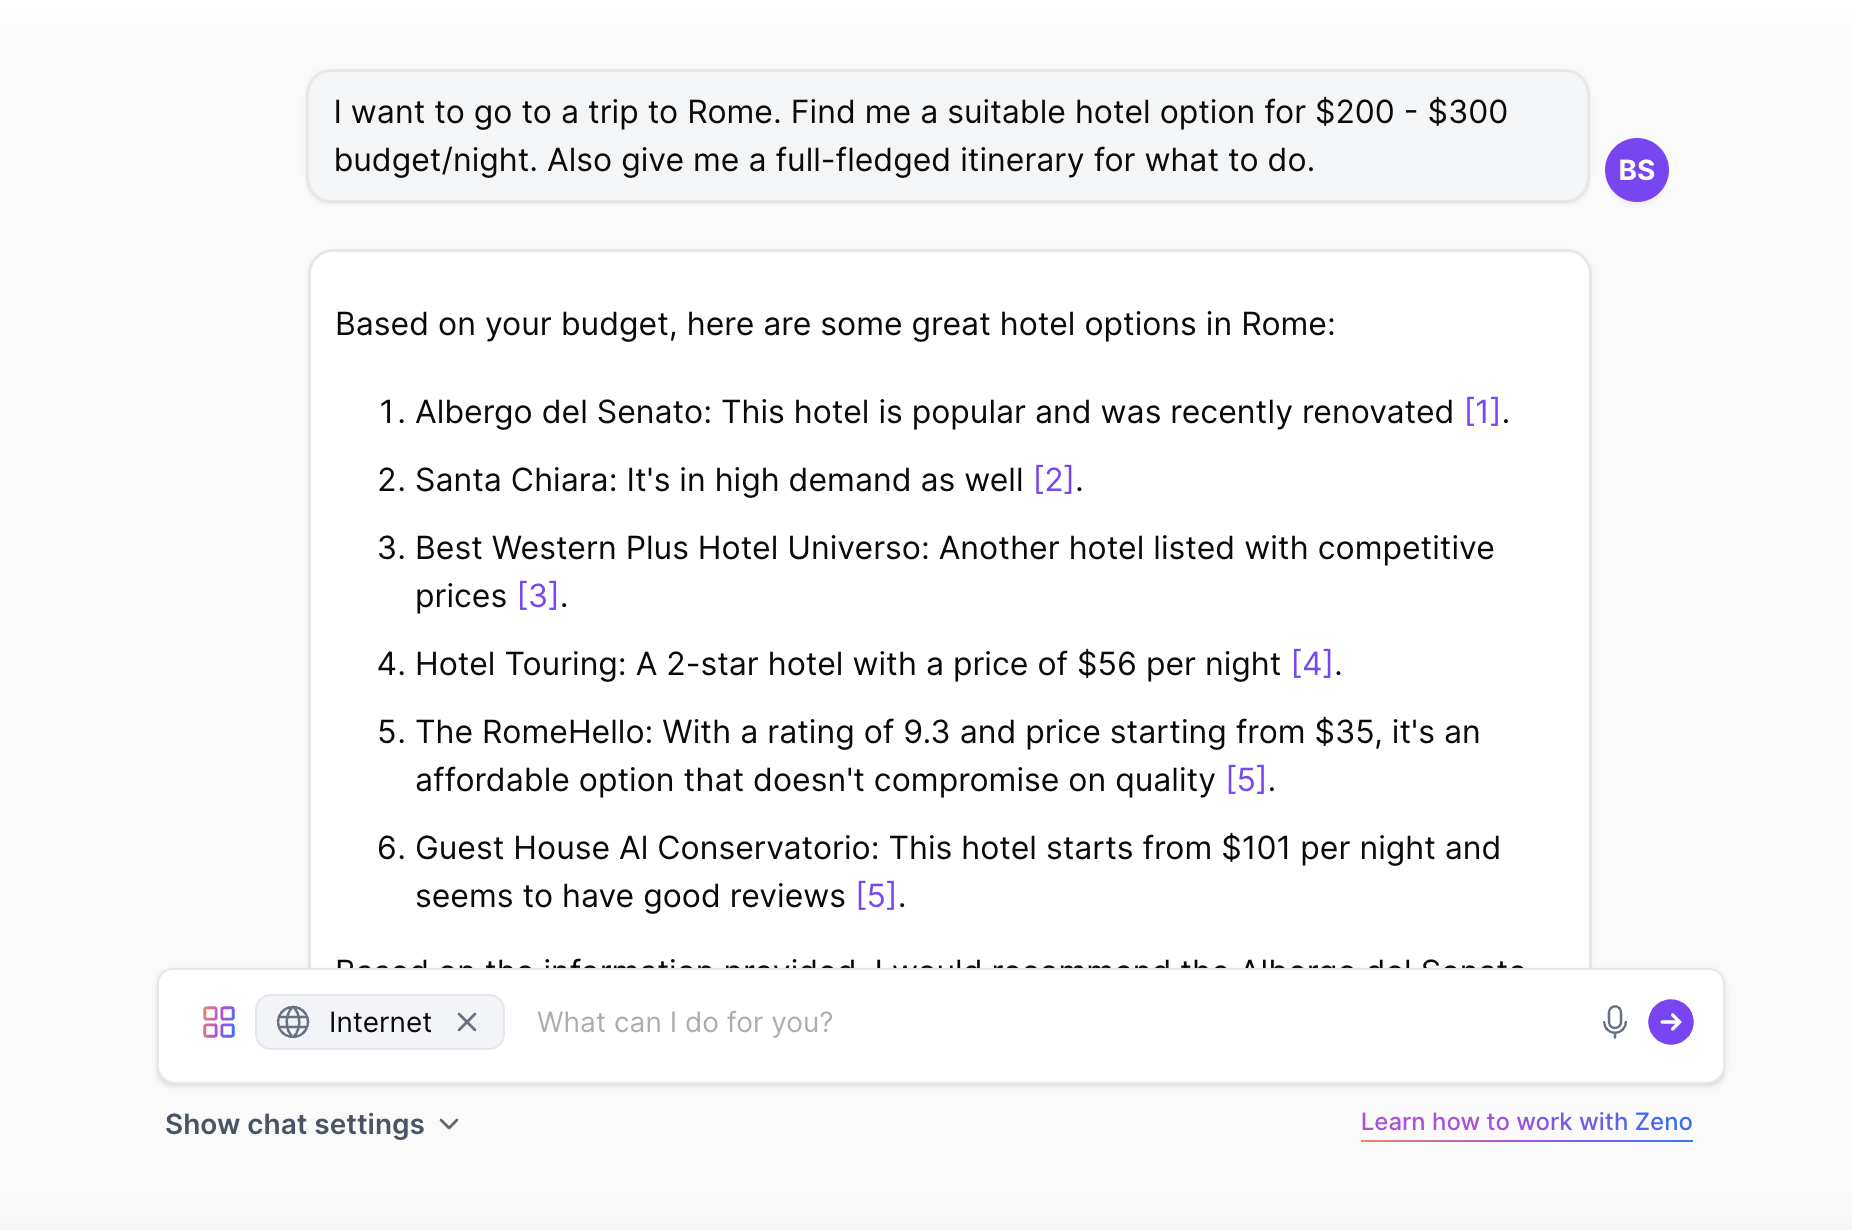
Task: Remove the Internet tool chip
Action: tap(467, 1022)
